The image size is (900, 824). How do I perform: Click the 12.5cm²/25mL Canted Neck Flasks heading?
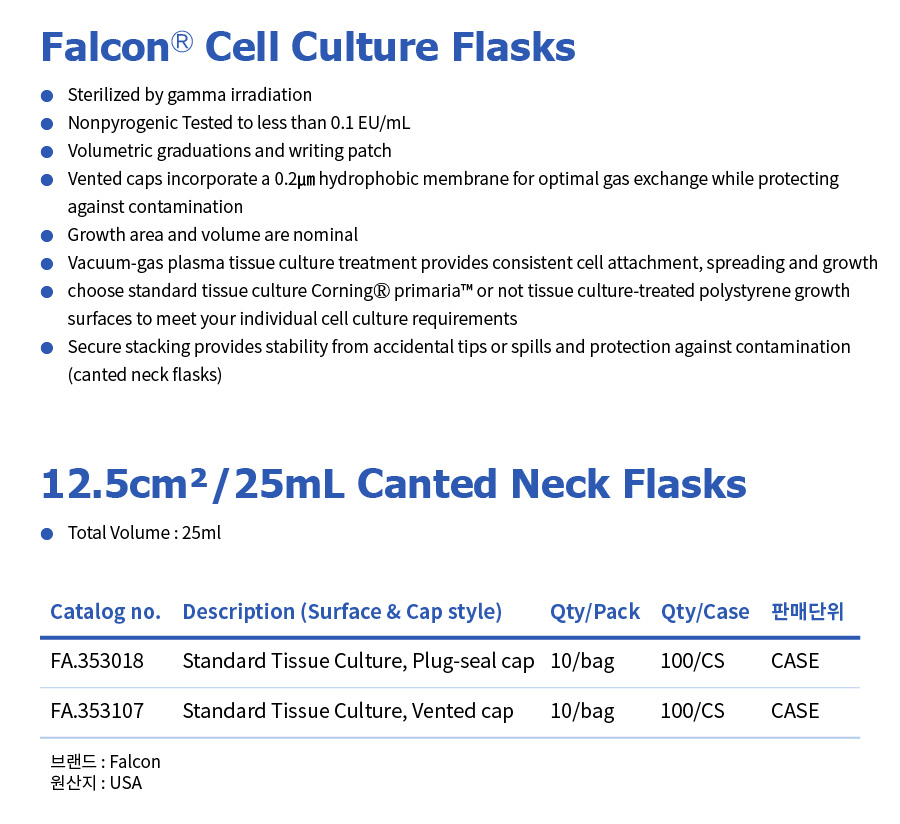pos(394,484)
